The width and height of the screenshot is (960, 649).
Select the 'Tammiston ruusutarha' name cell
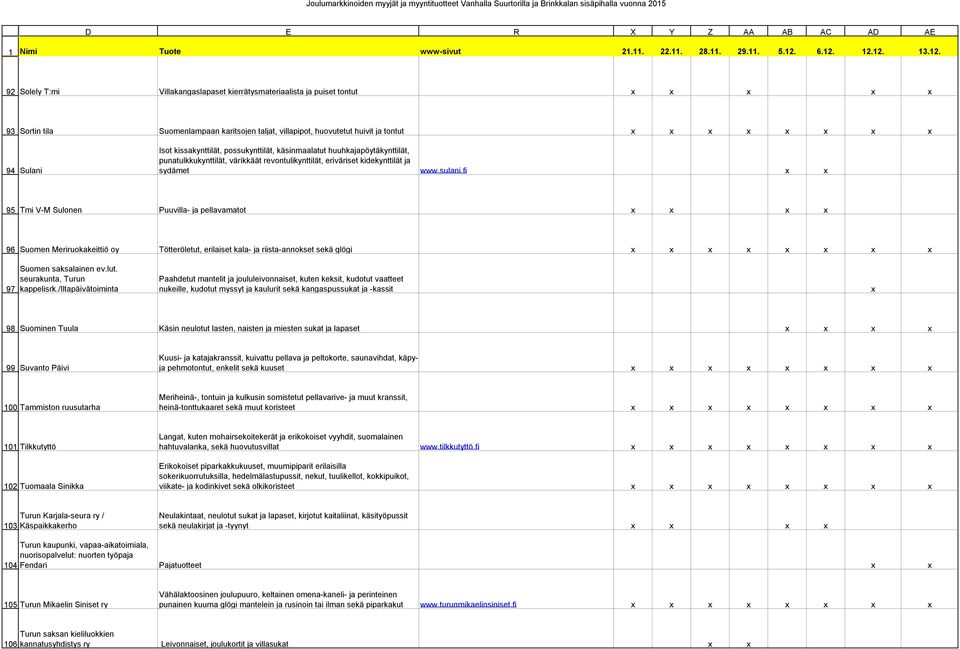pyautogui.click(x=88, y=392)
